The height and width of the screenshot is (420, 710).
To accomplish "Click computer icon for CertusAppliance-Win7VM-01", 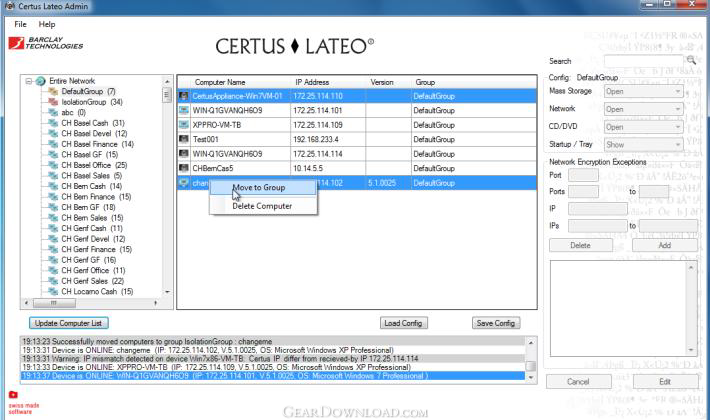I will pos(183,96).
